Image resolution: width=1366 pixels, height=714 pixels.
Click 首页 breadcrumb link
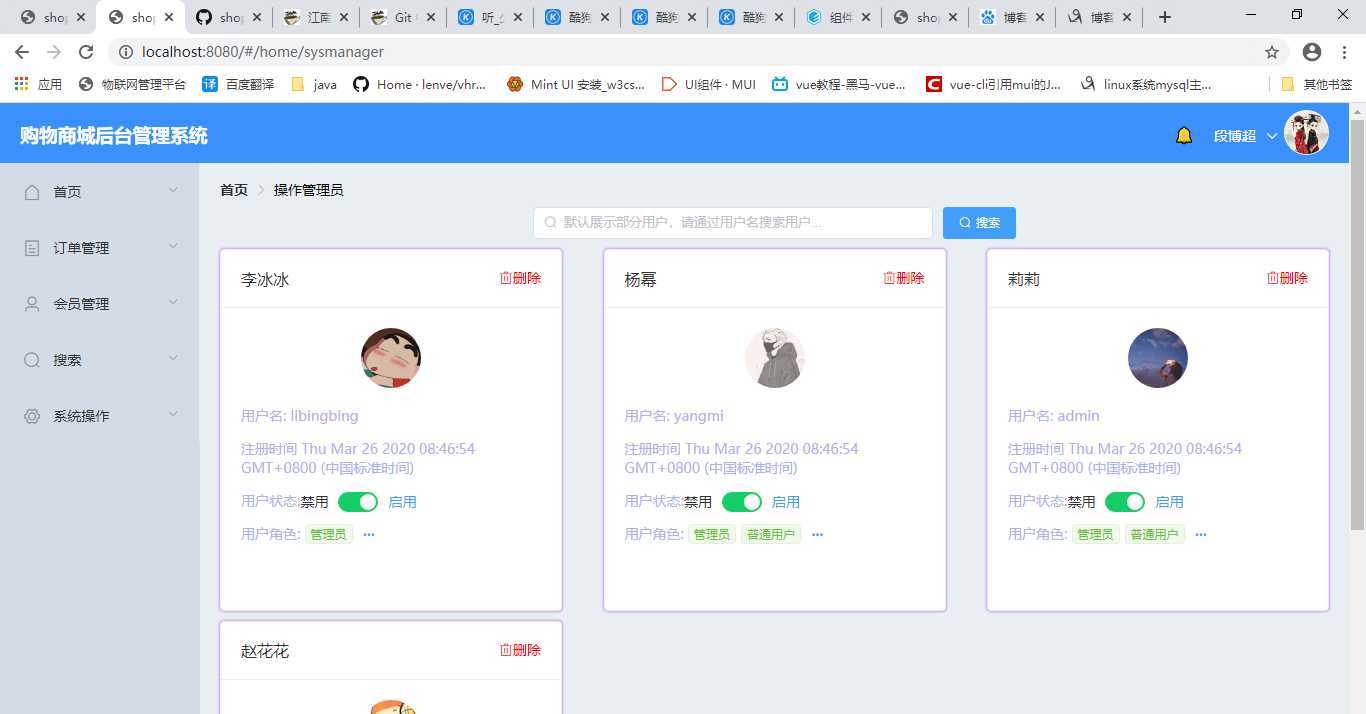tap(234, 190)
